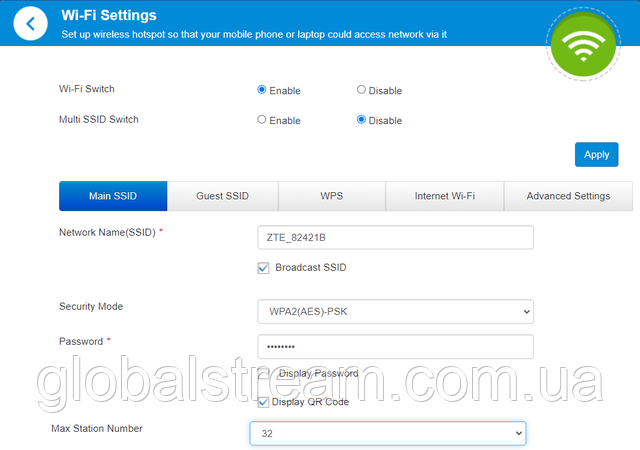Open the Advanced Settings tab
640x450 pixels.
tap(568, 196)
